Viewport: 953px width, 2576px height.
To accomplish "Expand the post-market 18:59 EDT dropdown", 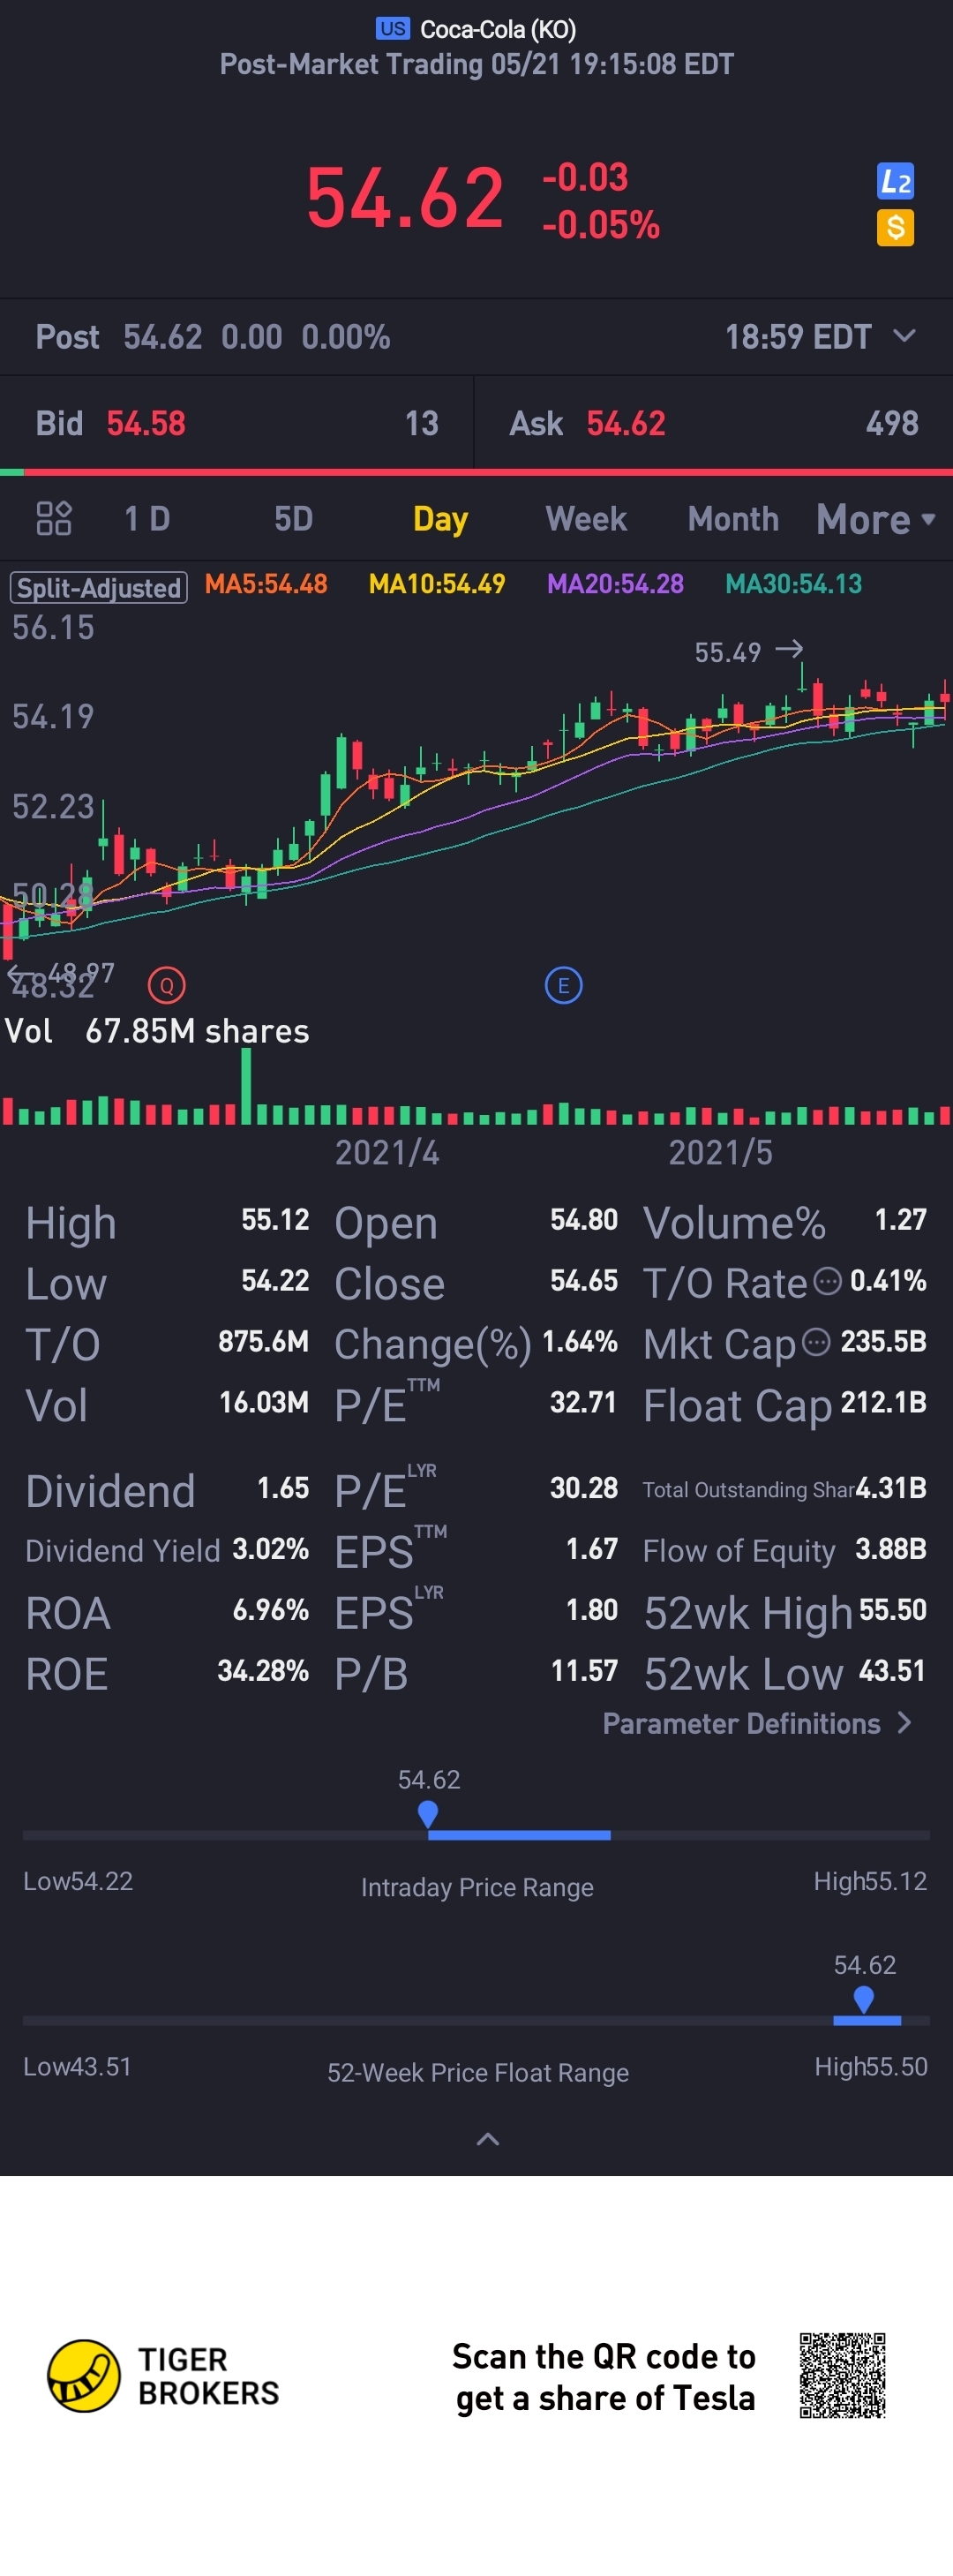I will point(904,336).
